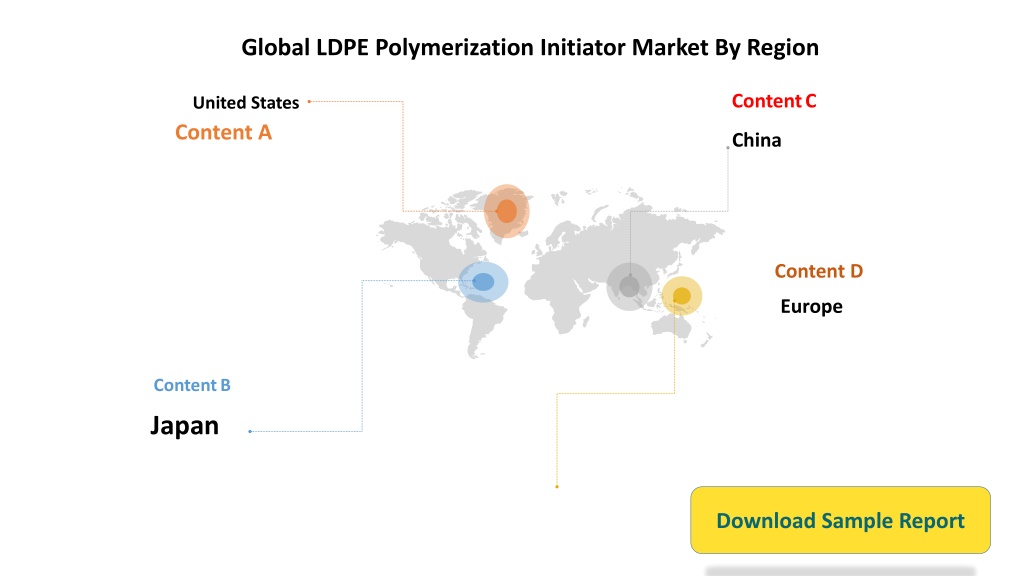Click the 'Japan' label
The width and height of the screenshot is (1024, 576).
[184, 425]
